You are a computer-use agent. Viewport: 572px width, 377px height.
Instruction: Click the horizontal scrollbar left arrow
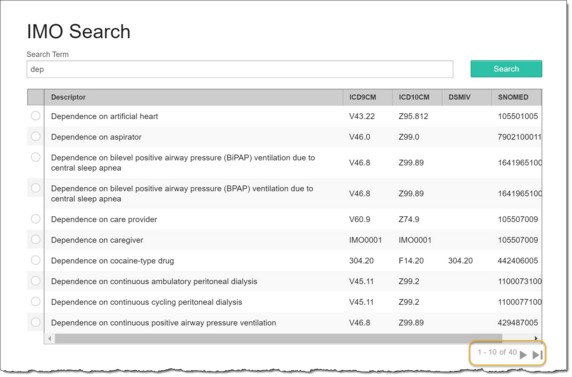pos(50,338)
